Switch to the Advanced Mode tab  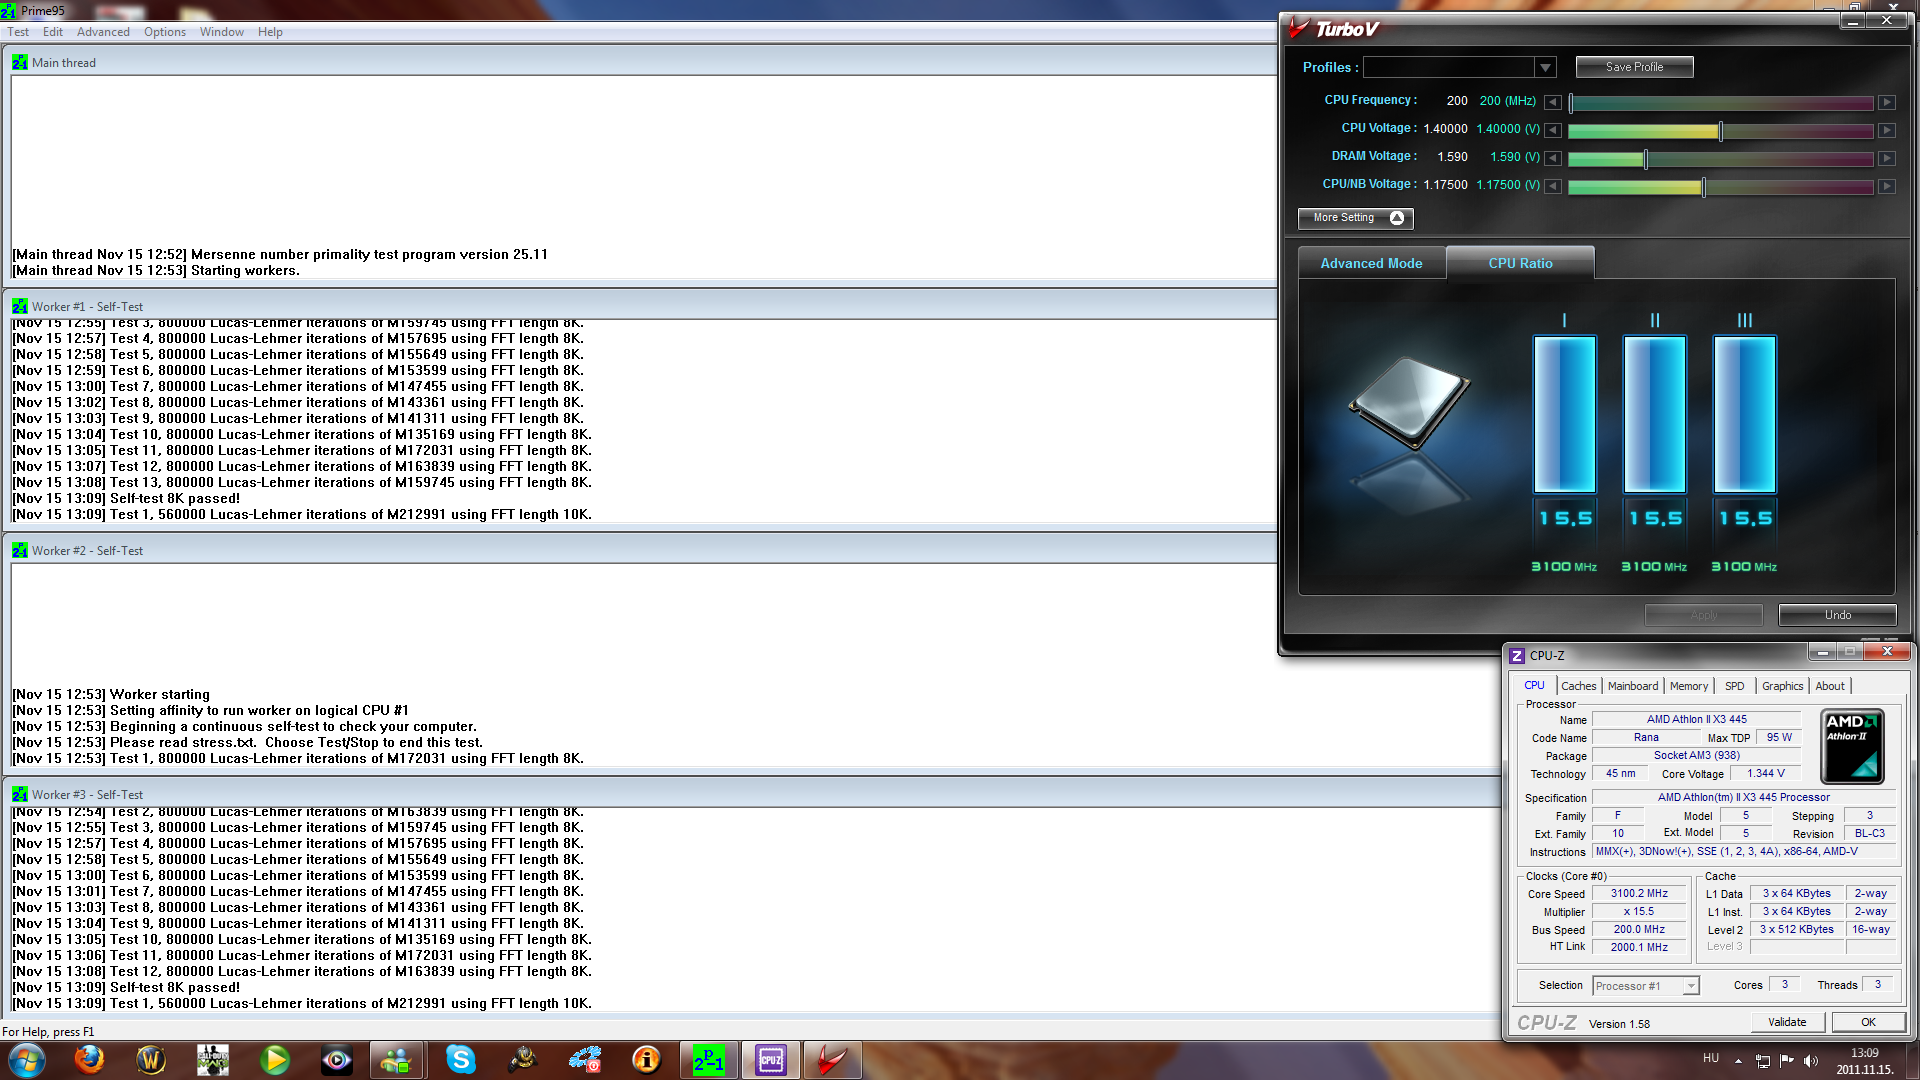pyautogui.click(x=1371, y=263)
